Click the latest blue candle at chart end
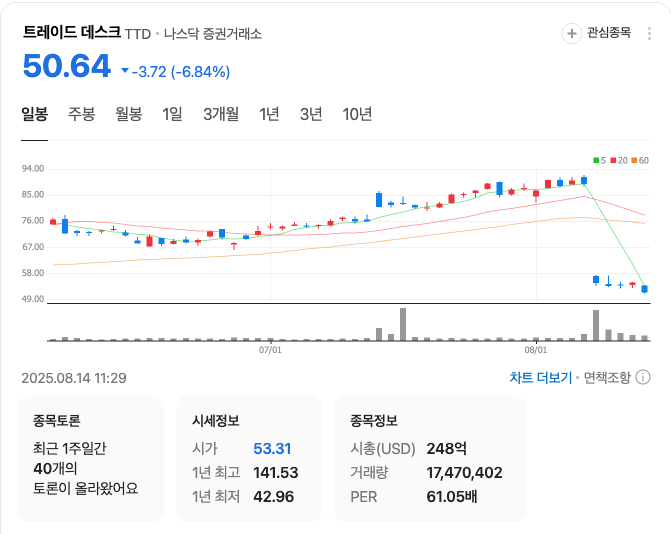Viewport: 671px width, 534px height. (x=644, y=289)
